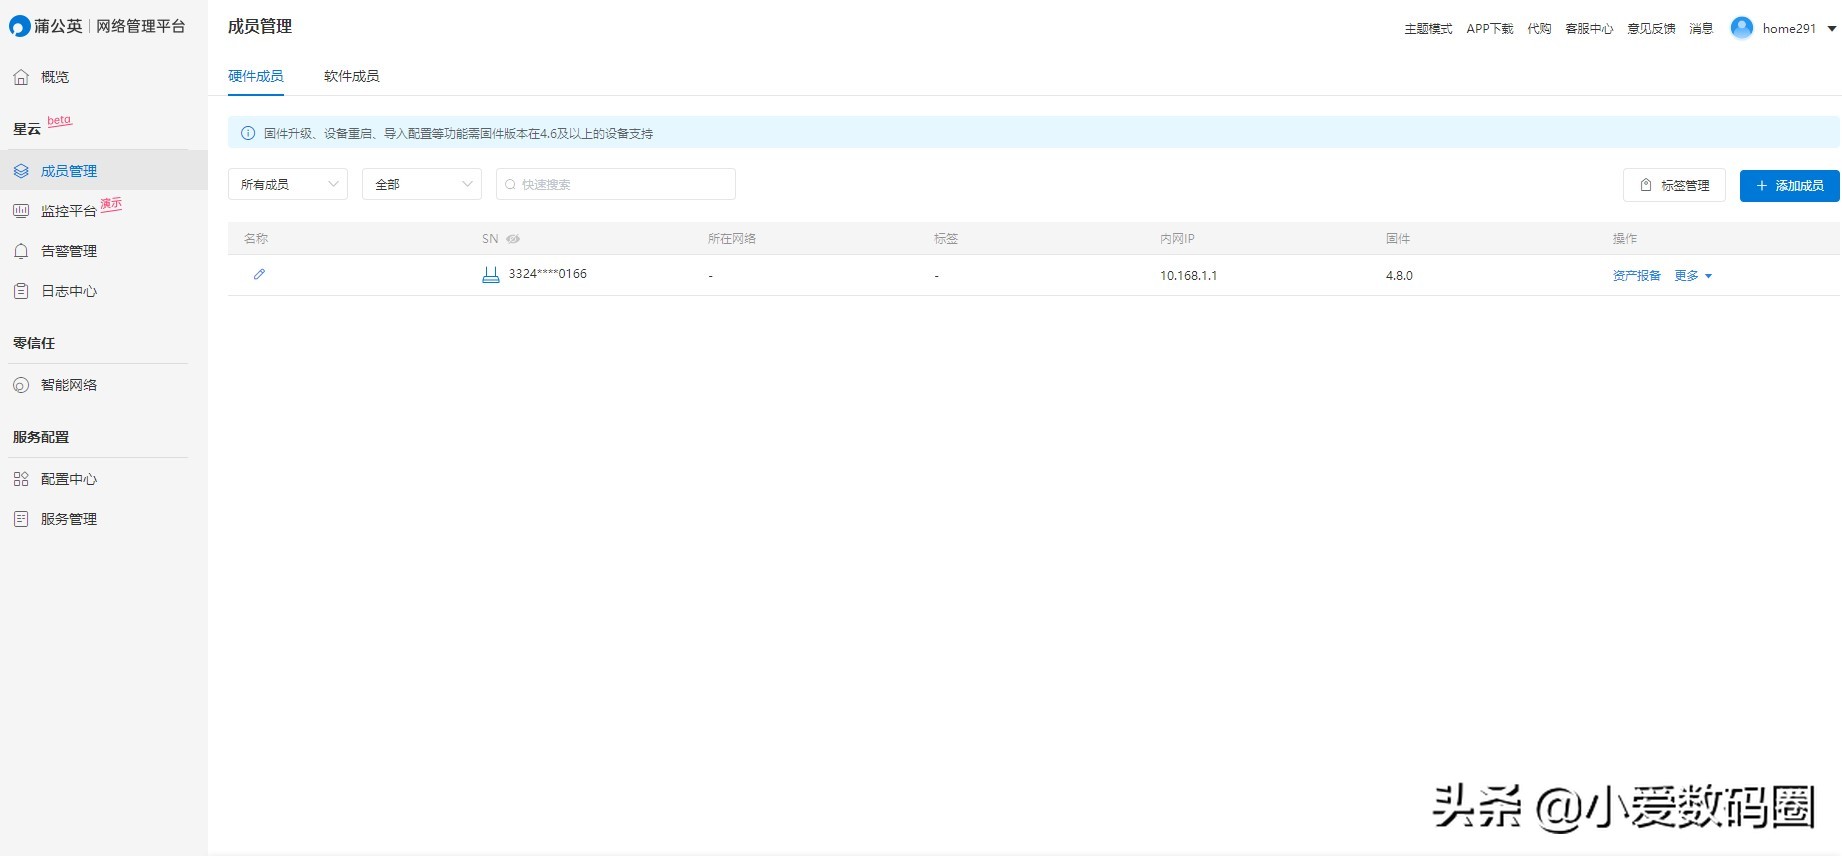Click the 智能网络 icon
Image resolution: width=1842 pixels, height=856 pixels.
21,385
